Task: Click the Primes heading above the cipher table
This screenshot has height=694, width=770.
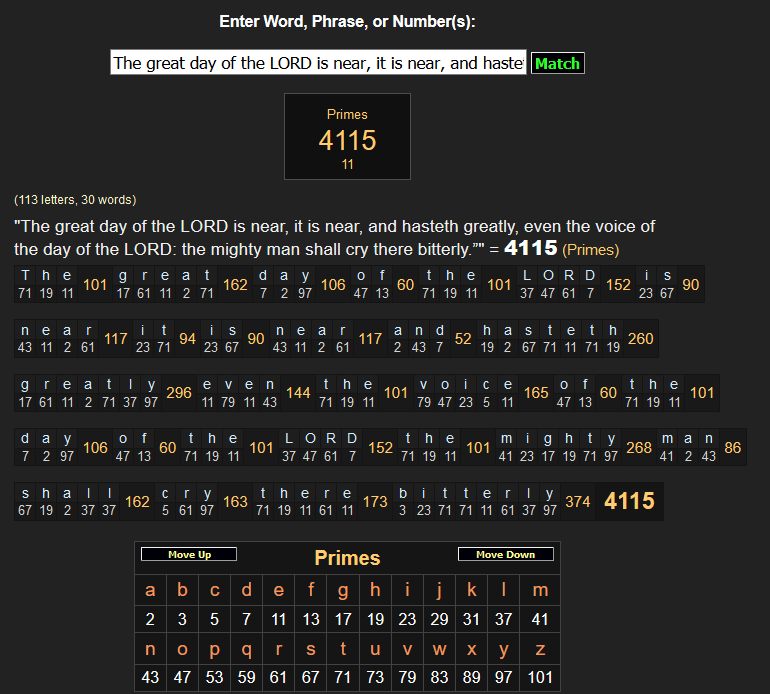Action: pos(347,558)
